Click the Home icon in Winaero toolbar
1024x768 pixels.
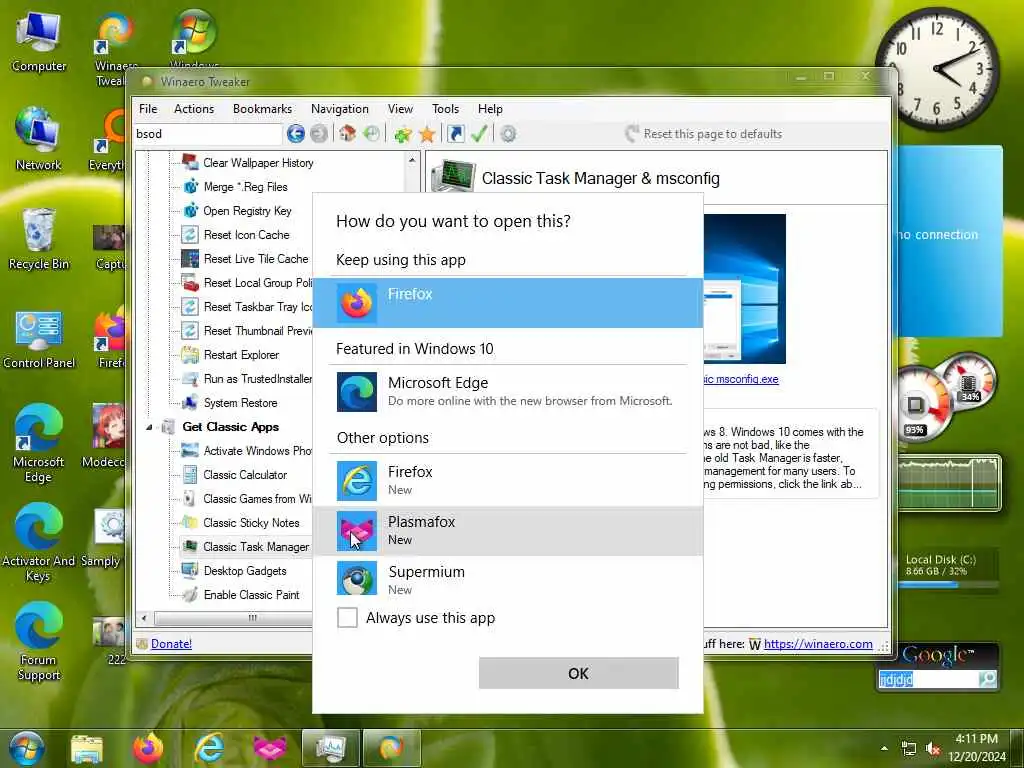pyautogui.click(x=347, y=134)
